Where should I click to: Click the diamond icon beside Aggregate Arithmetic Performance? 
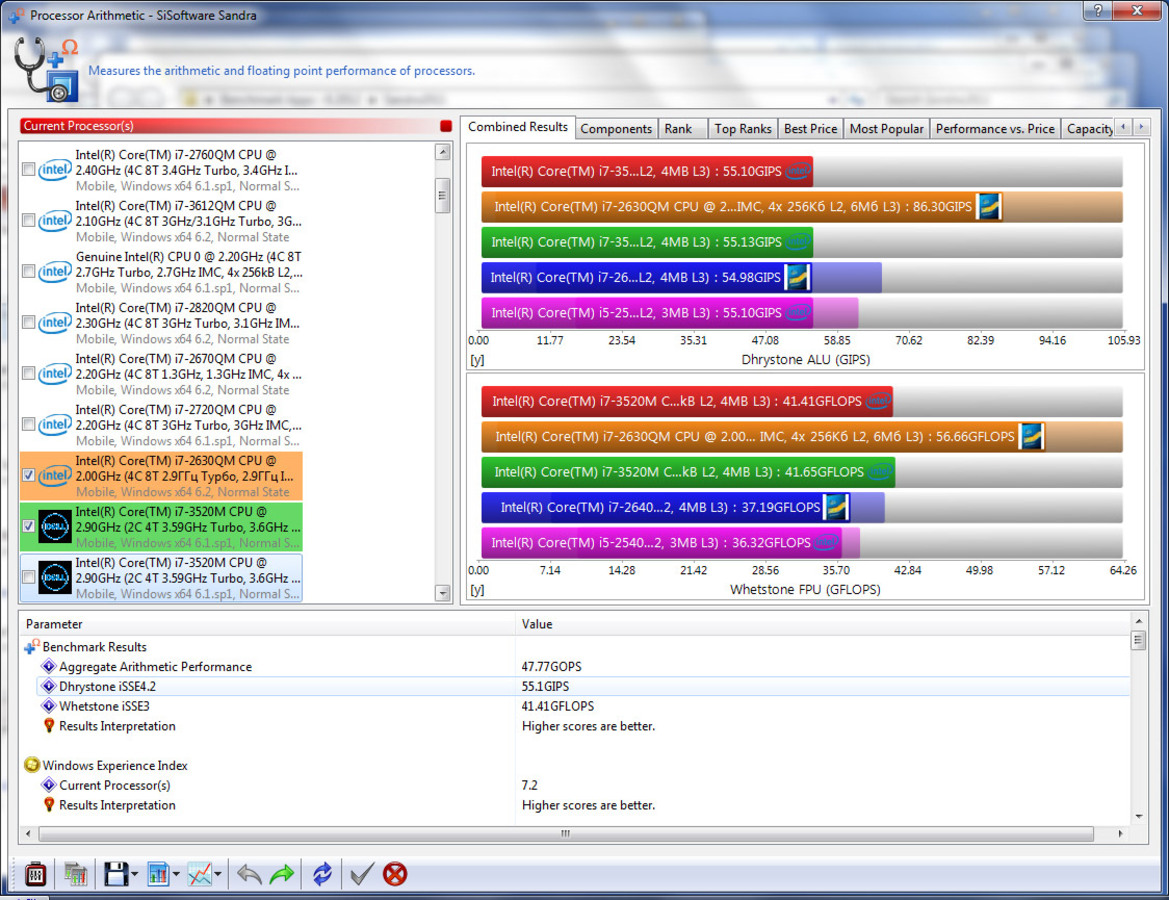pos(49,667)
